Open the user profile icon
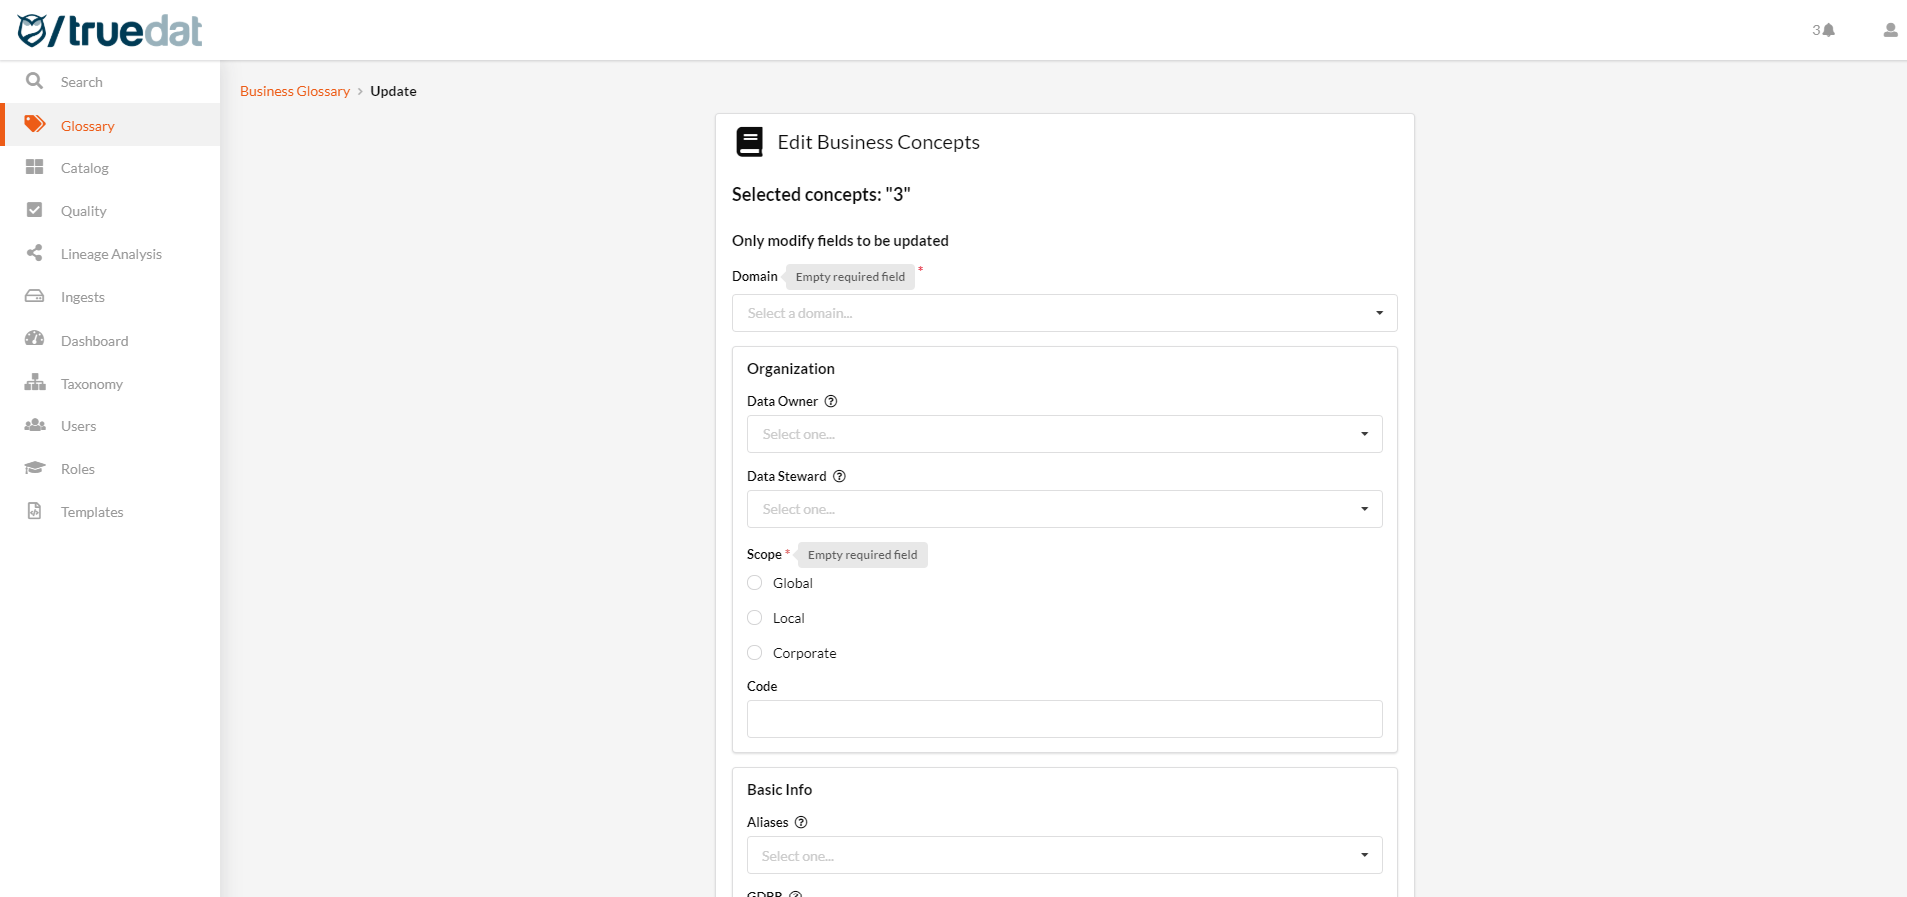Image resolution: width=1907 pixels, height=897 pixels. tap(1889, 30)
